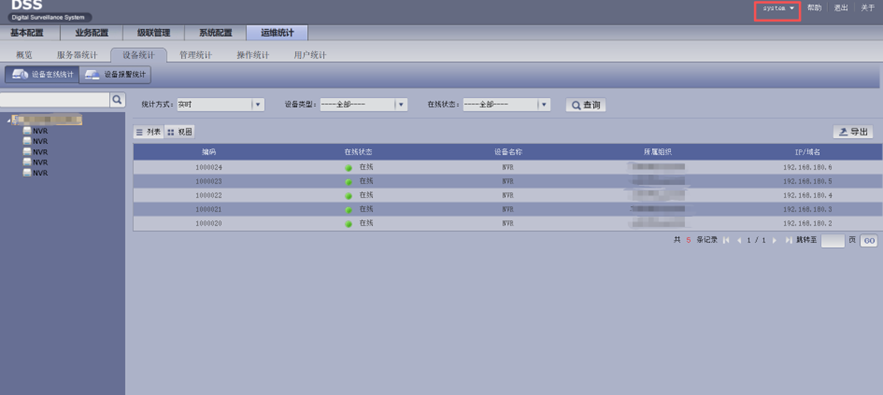The image size is (883, 395).
Task: Open the 帮助 help link
Action: click(814, 8)
